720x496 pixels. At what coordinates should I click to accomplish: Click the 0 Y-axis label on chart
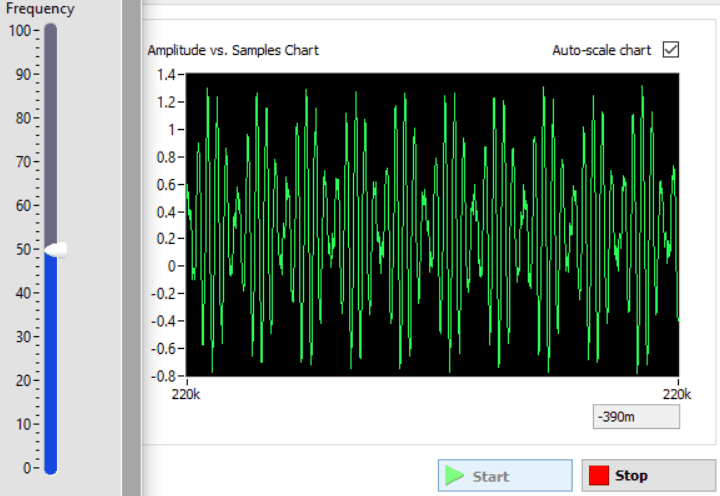point(172,266)
